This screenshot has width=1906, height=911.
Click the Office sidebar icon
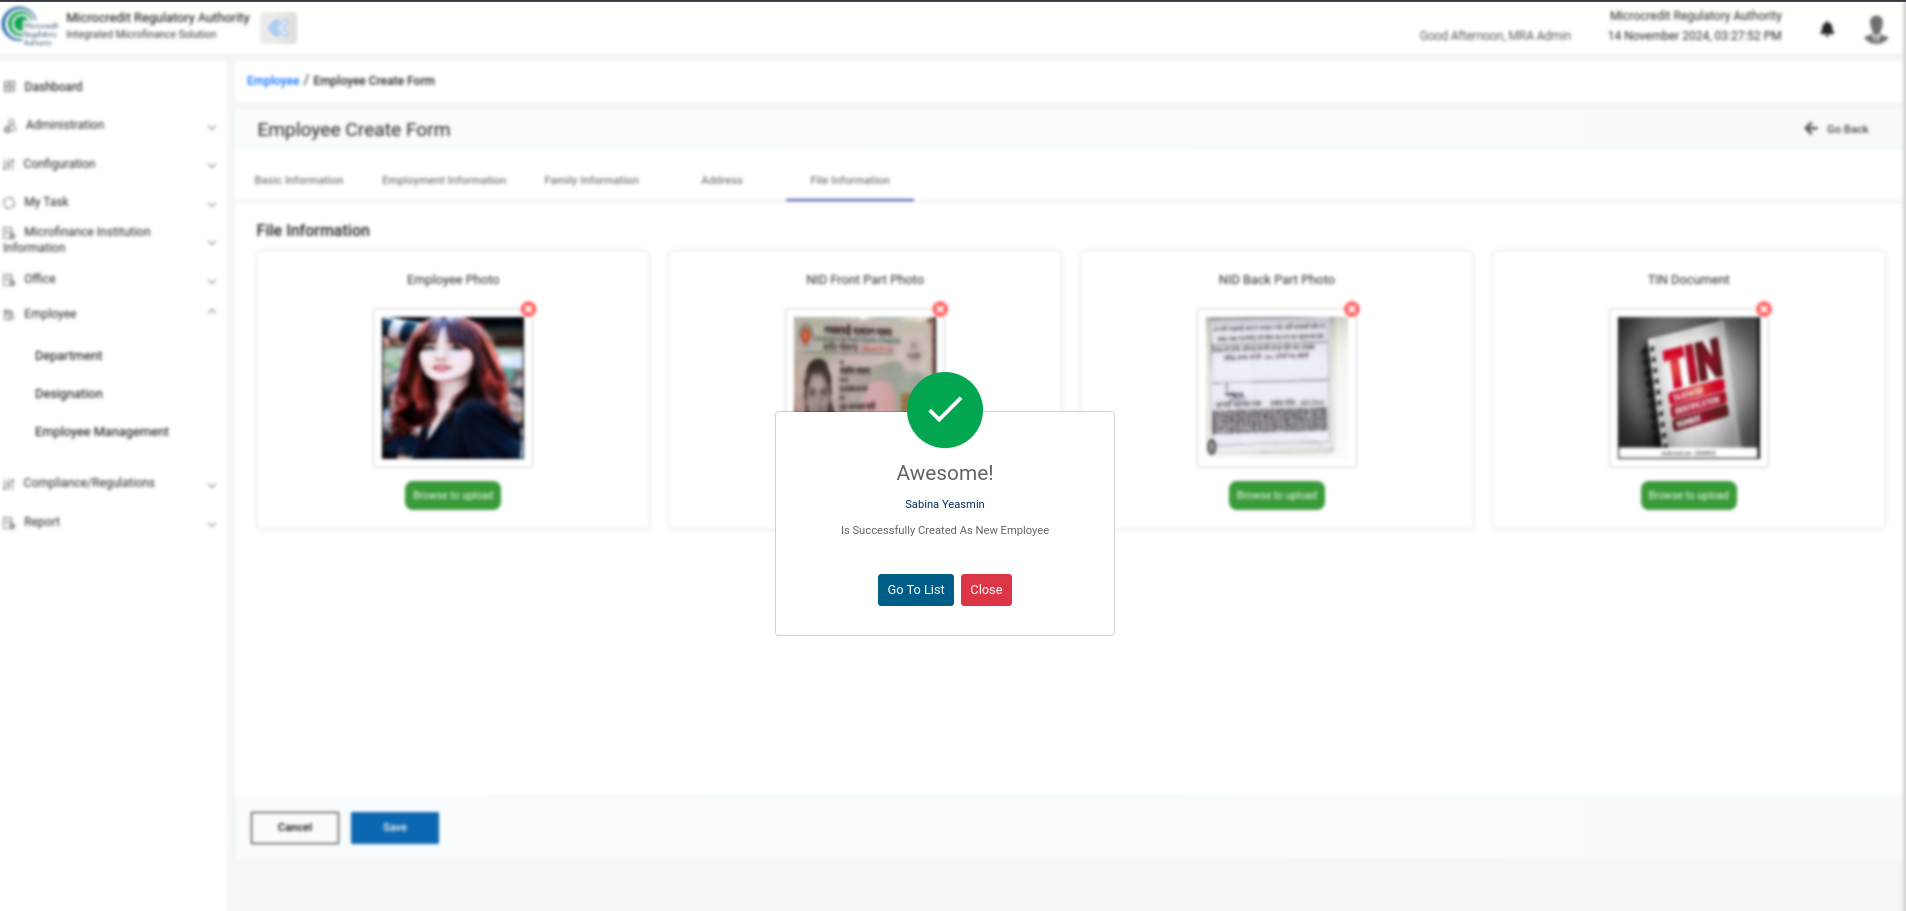point(9,280)
